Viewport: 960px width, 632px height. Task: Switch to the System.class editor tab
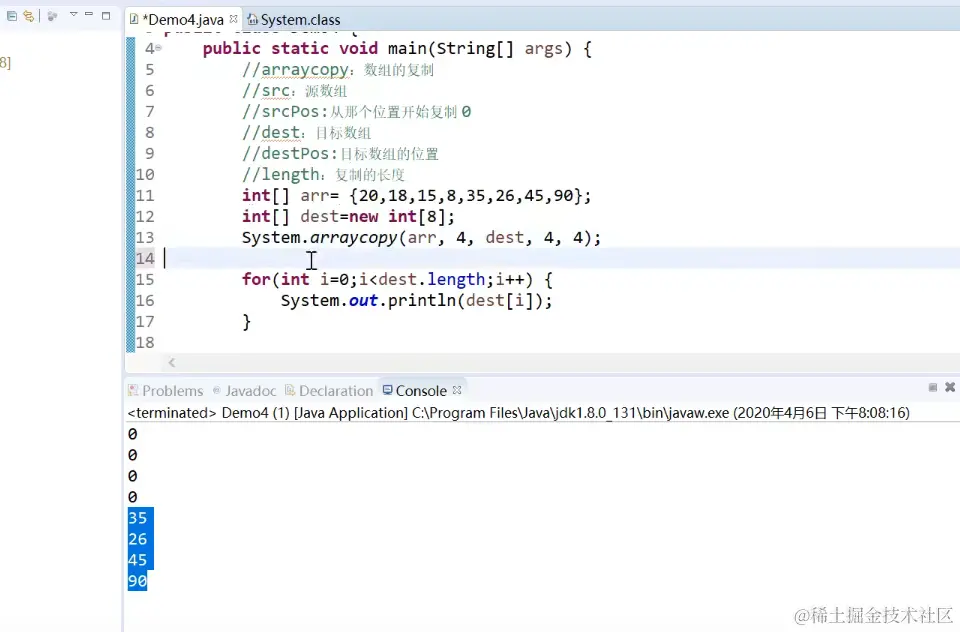[x=294, y=20]
